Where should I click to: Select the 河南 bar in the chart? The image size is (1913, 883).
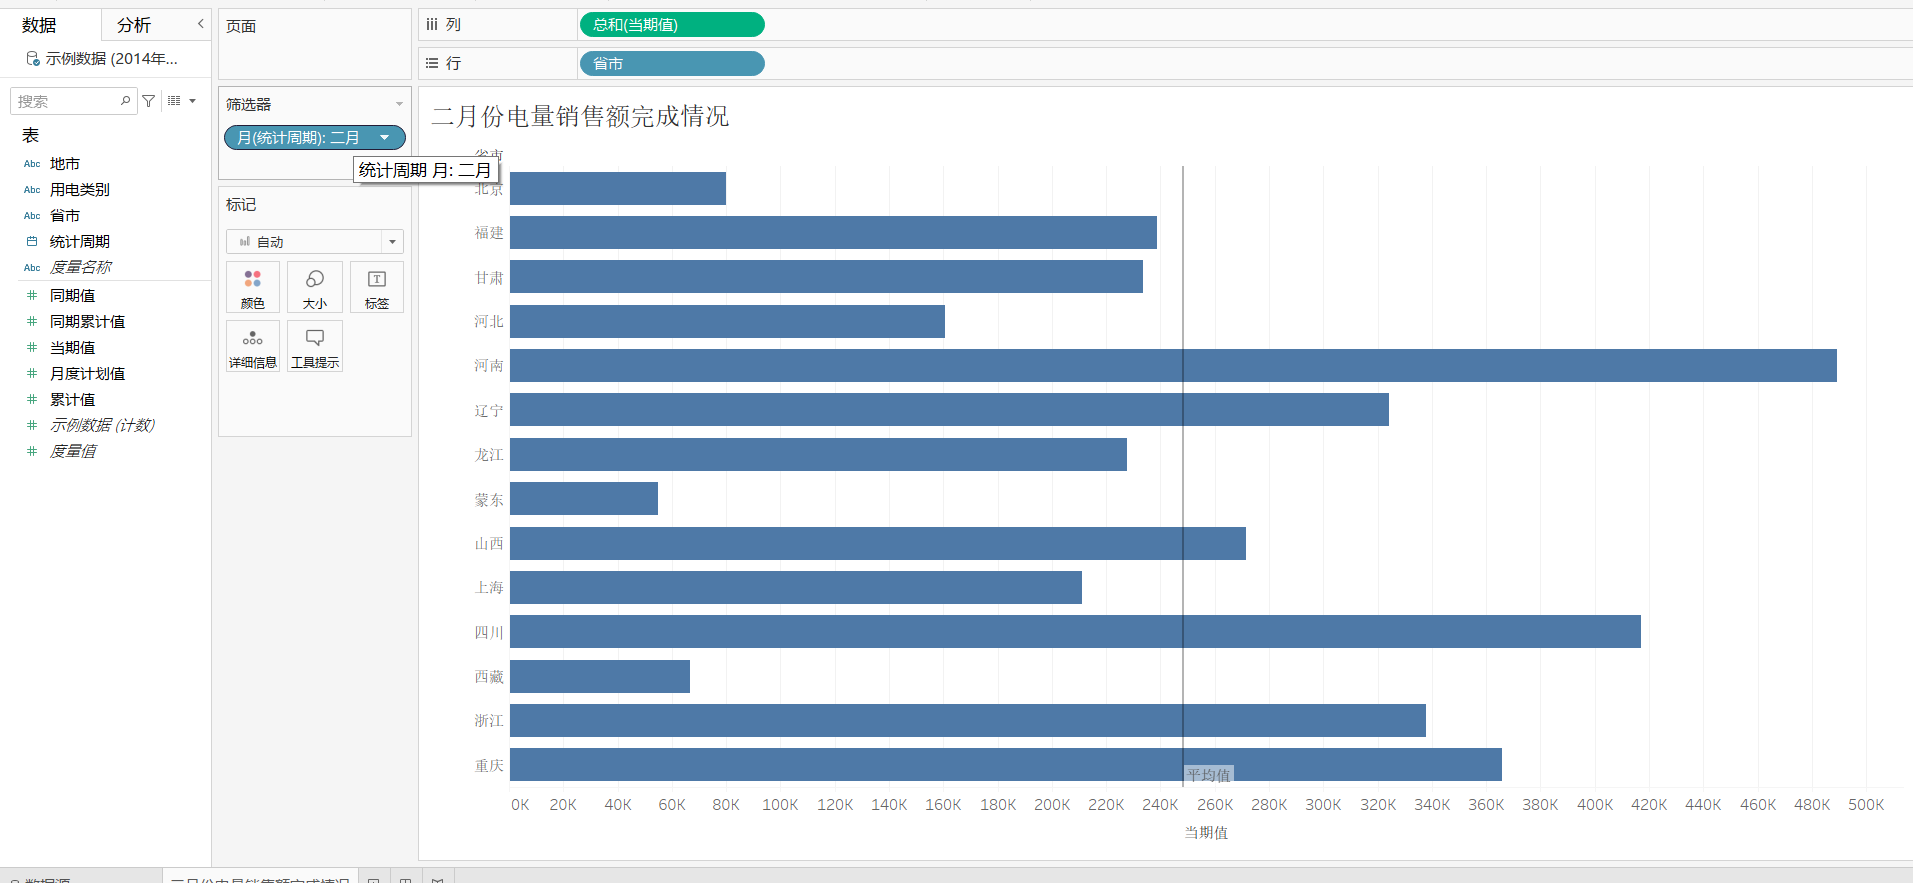1173,366
